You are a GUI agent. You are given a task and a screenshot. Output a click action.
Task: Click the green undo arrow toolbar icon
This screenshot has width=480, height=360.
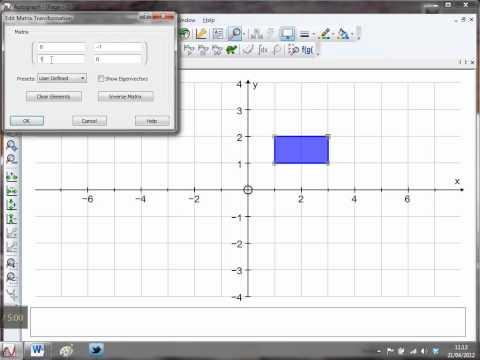185,33
